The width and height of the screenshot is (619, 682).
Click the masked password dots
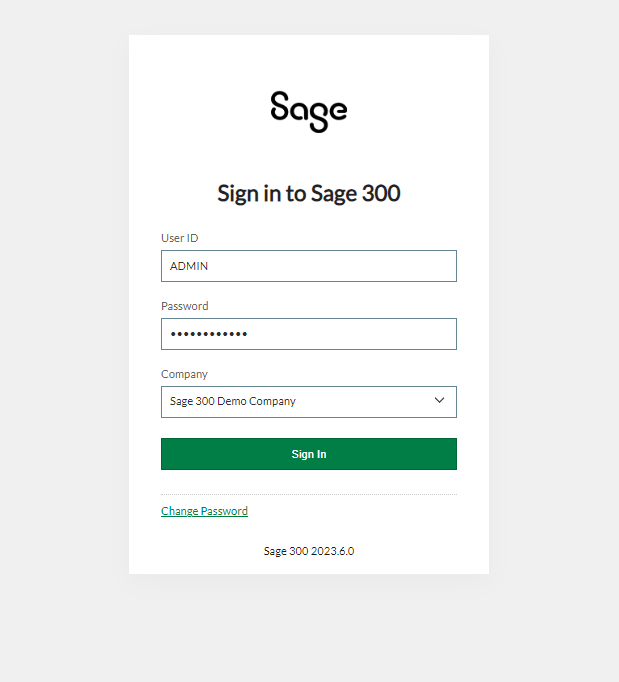click(209, 334)
